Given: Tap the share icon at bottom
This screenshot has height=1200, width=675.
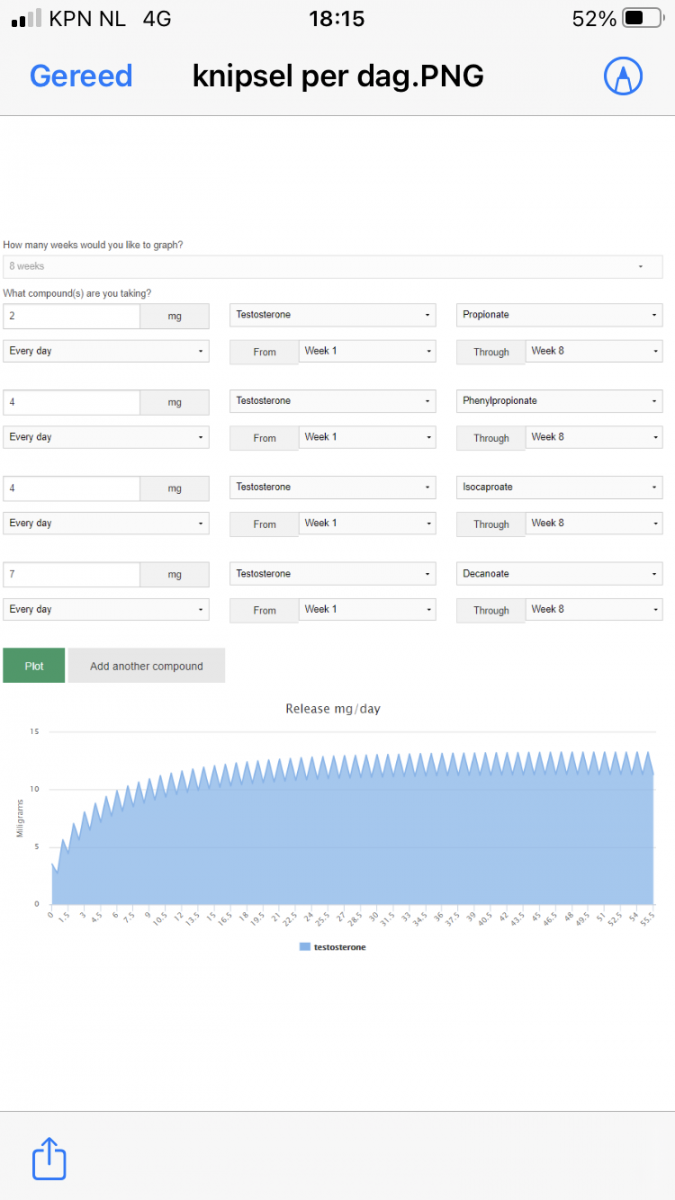Looking at the screenshot, I should pyautogui.click(x=48, y=1160).
